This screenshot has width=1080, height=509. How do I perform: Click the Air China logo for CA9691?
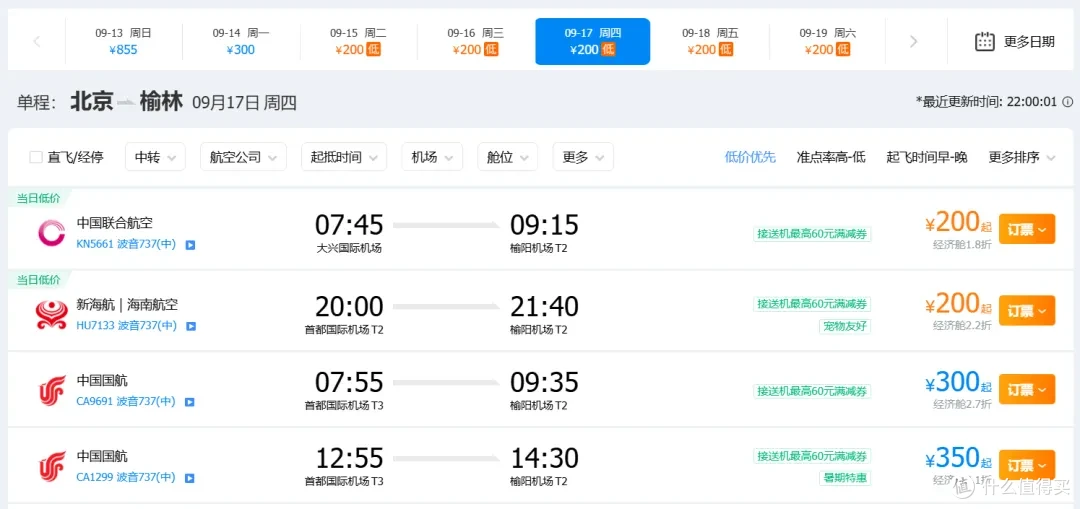coord(52,391)
